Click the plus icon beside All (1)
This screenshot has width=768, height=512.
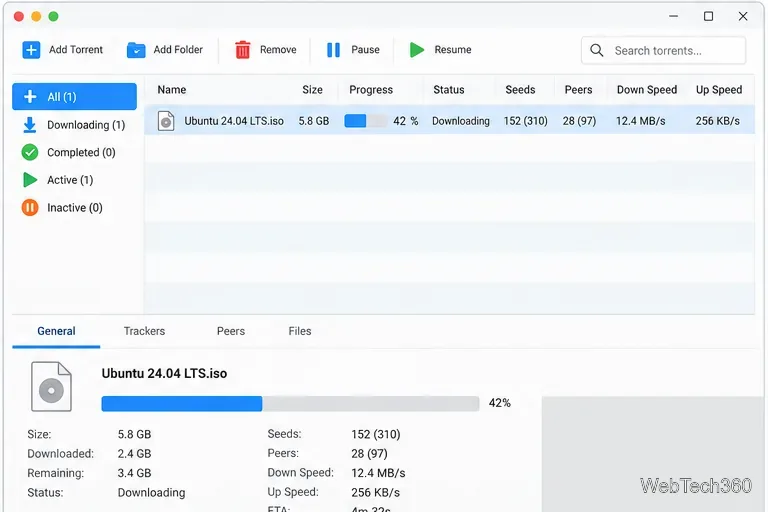coord(30,97)
